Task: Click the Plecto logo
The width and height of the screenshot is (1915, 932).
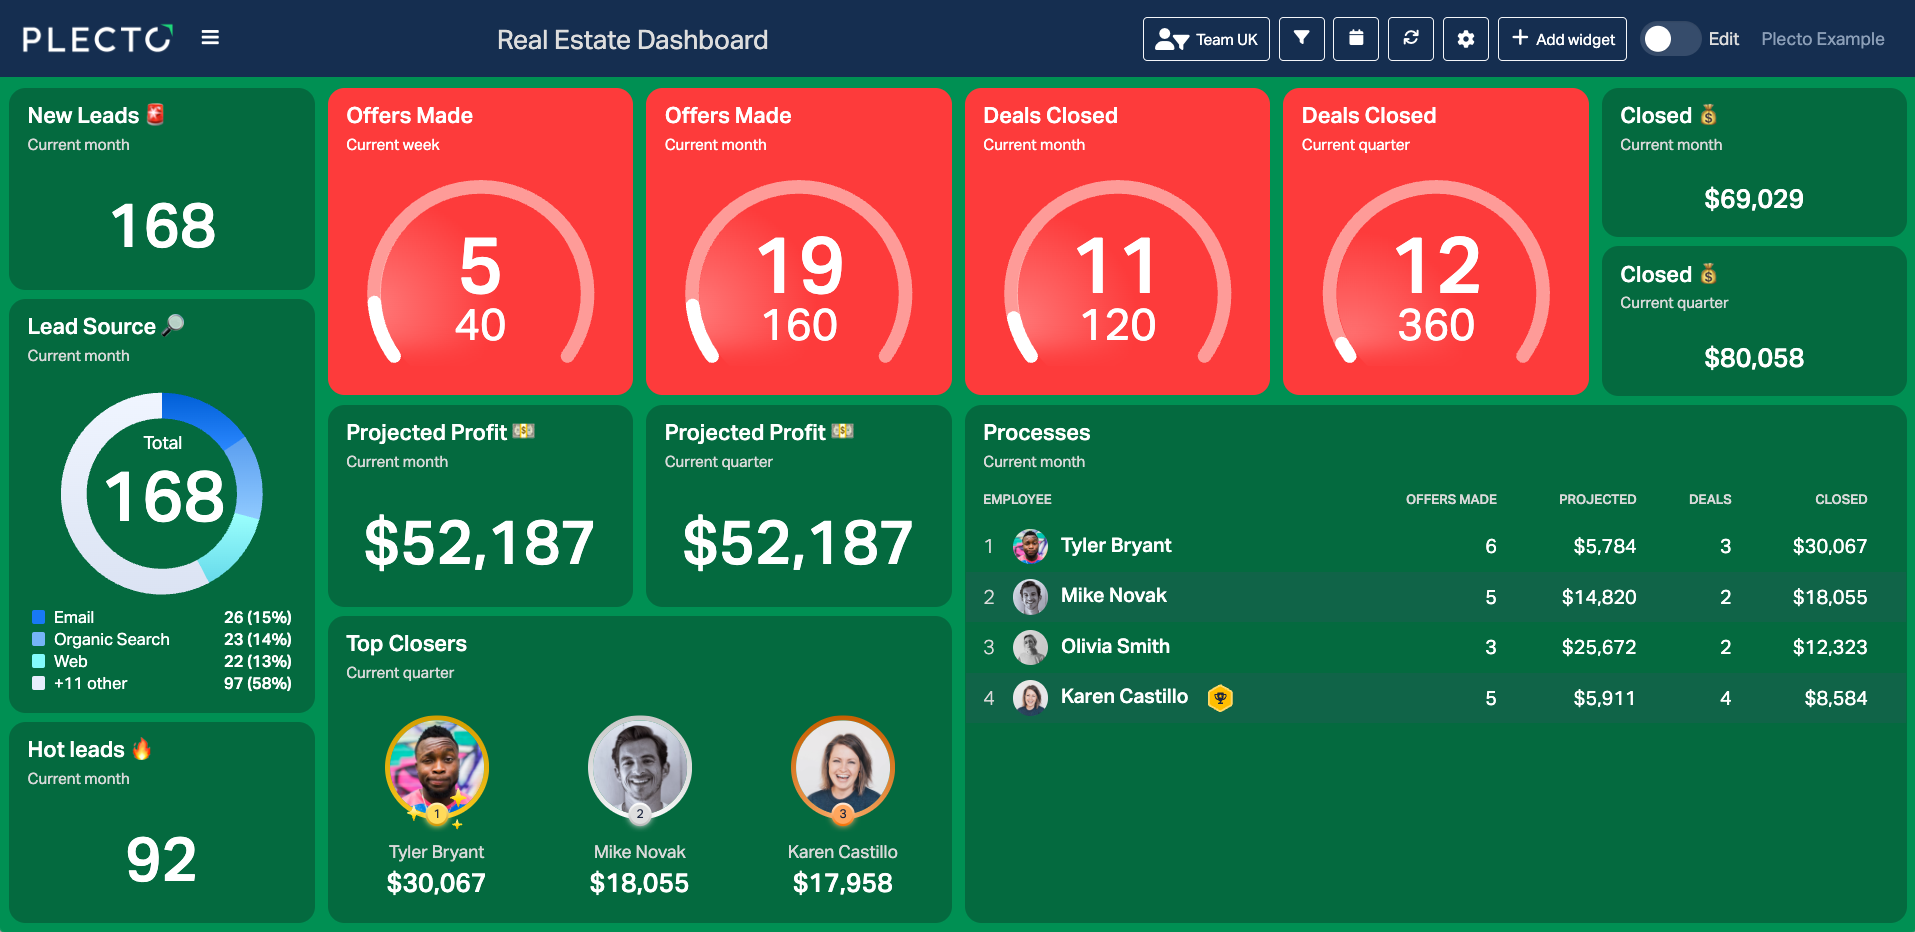Action: pyautogui.click(x=98, y=39)
